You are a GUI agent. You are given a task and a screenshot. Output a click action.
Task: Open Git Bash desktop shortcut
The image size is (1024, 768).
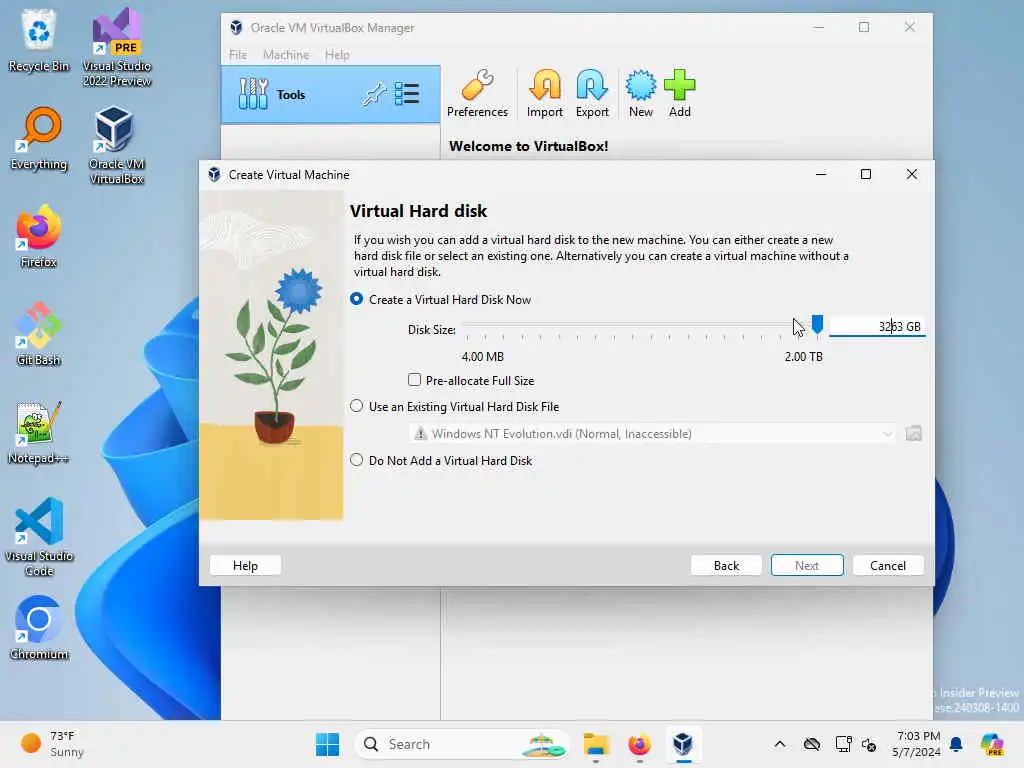click(39, 334)
